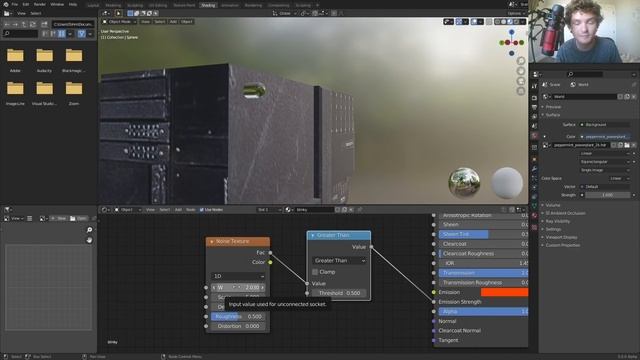Click the W value field in Noise Texture

[x=238, y=288]
